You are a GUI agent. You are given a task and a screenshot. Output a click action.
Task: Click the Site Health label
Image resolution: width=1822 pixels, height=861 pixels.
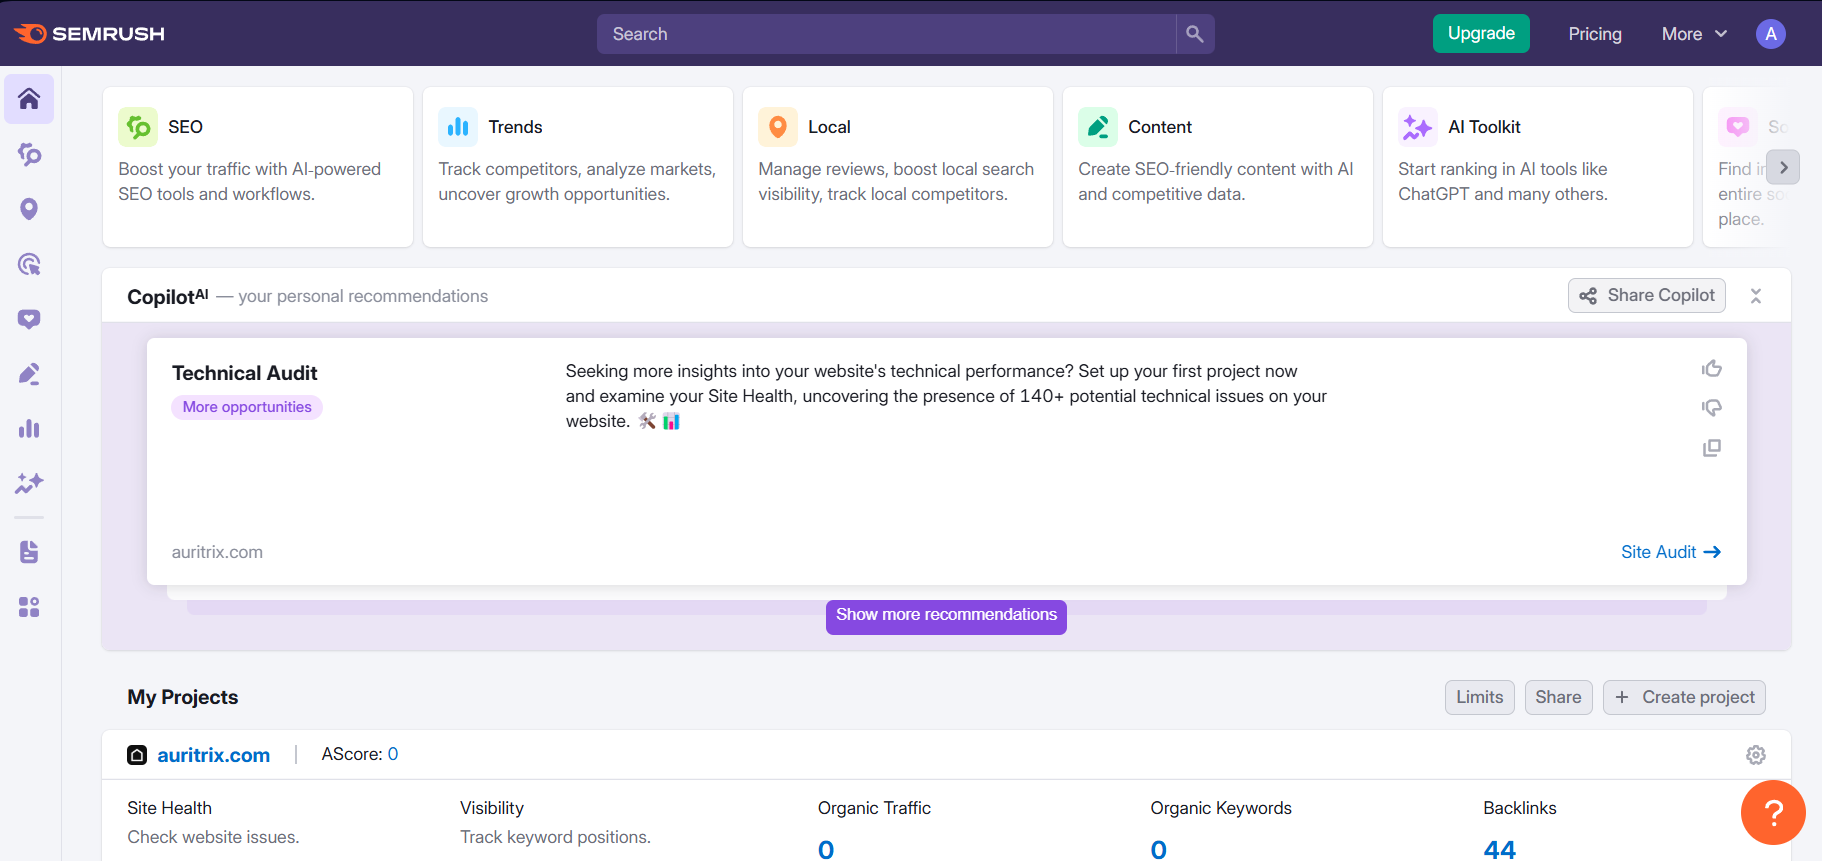(x=169, y=808)
